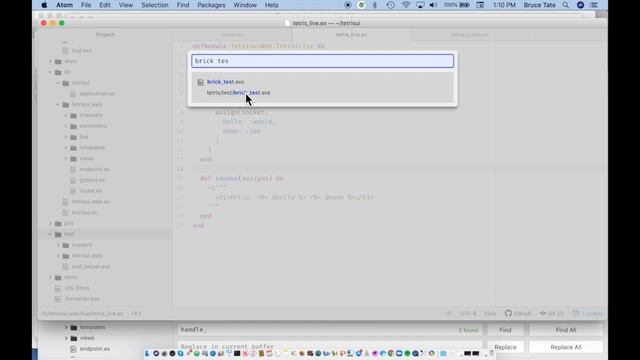
Task: Open router.ex in the tree
Action: click(x=91, y=191)
